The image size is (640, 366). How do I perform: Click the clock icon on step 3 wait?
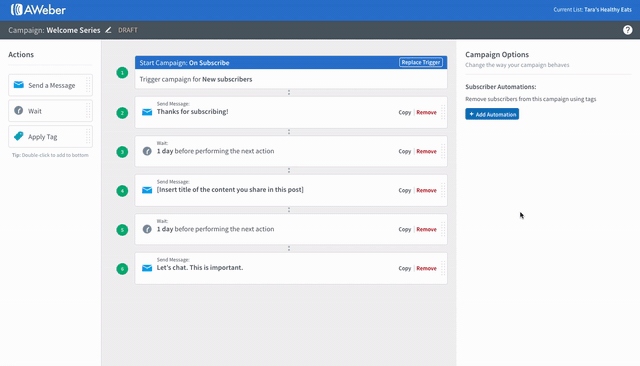pyautogui.click(x=147, y=151)
